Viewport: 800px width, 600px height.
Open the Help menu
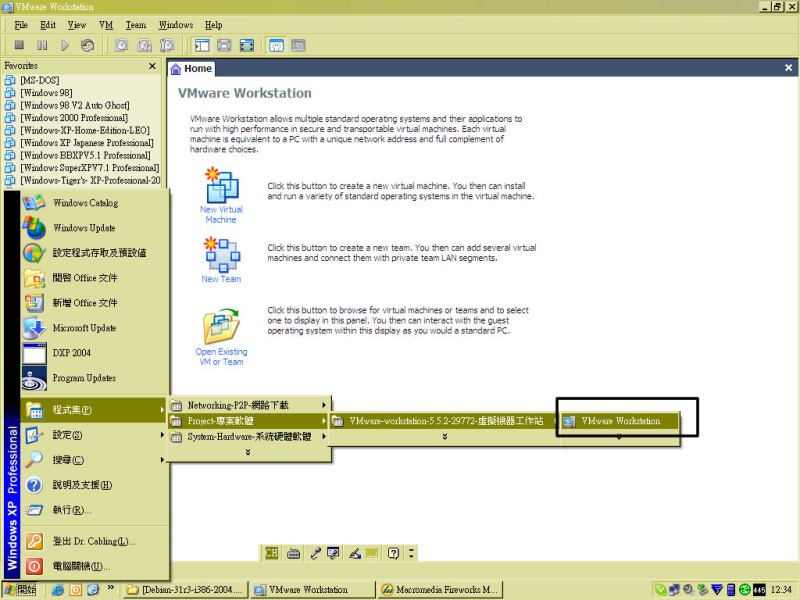click(x=213, y=25)
